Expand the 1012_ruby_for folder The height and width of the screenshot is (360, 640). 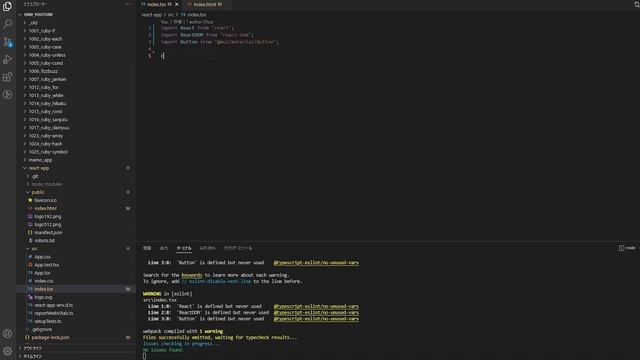pos(43,87)
